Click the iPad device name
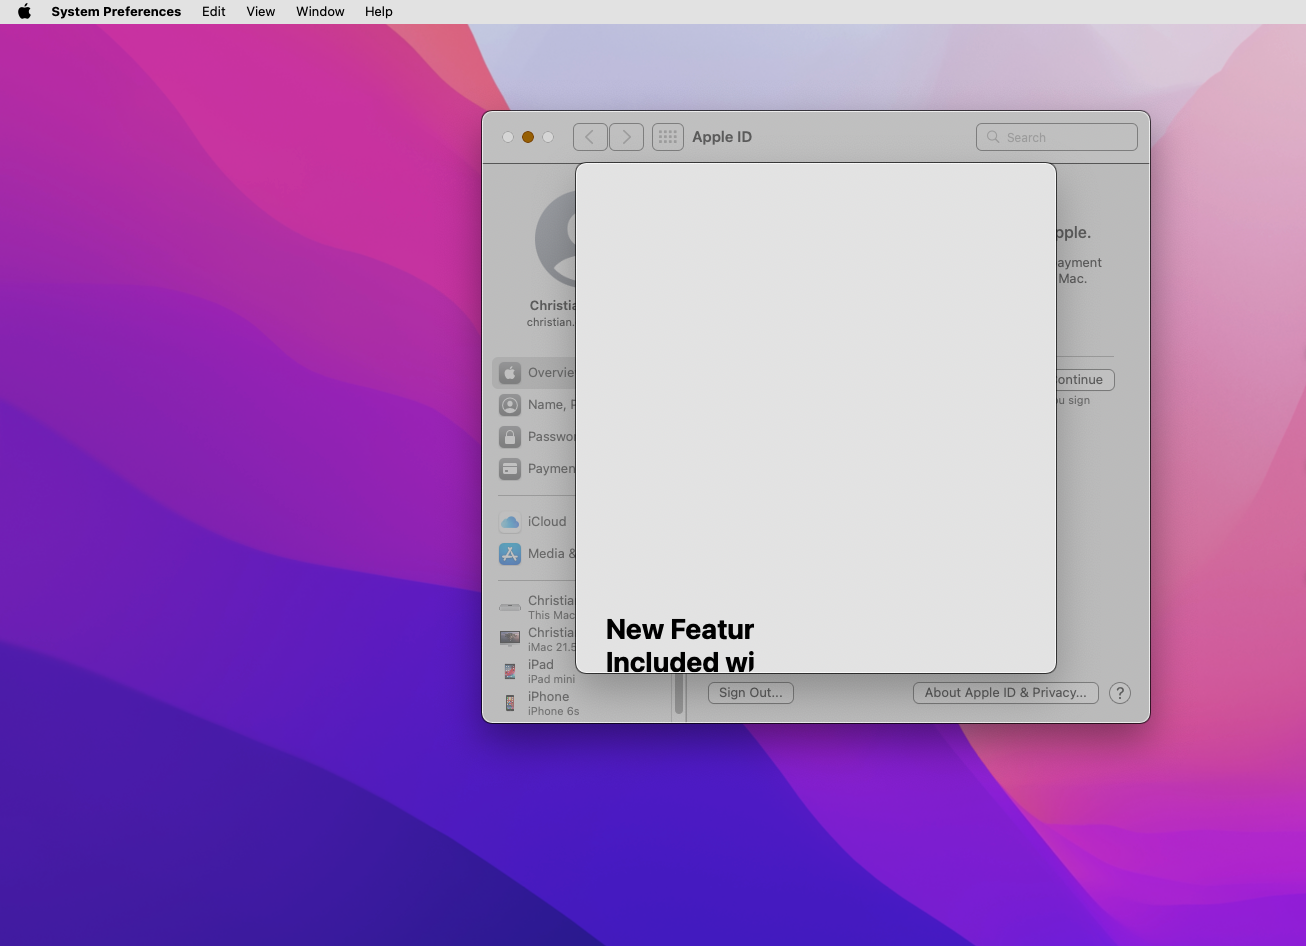This screenshot has width=1306, height=946. point(541,665)
